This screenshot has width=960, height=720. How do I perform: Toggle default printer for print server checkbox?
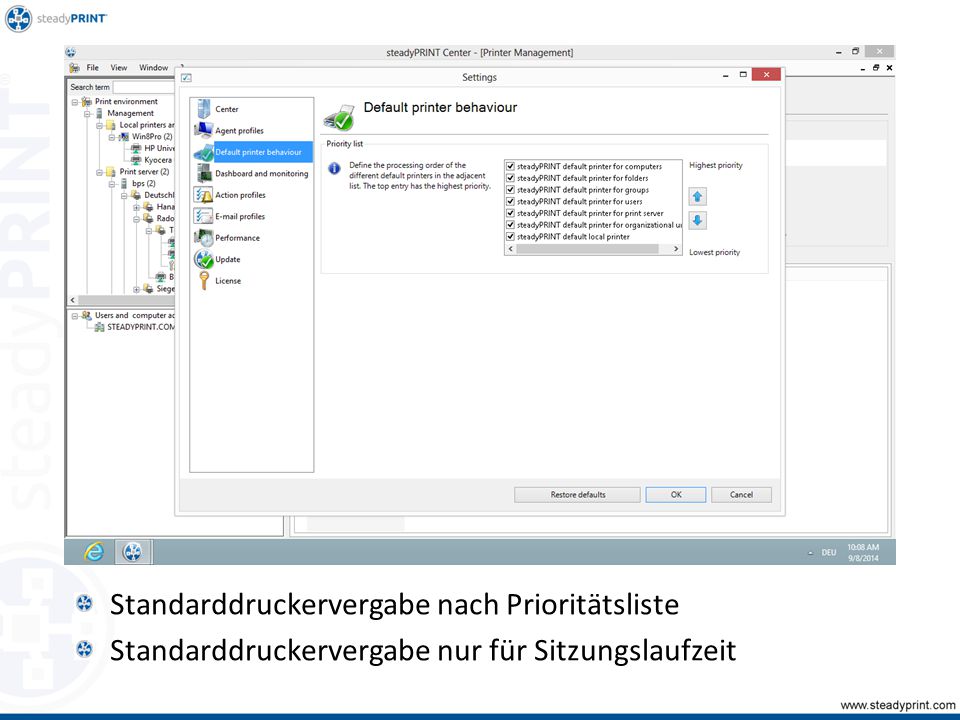point(510,213)
